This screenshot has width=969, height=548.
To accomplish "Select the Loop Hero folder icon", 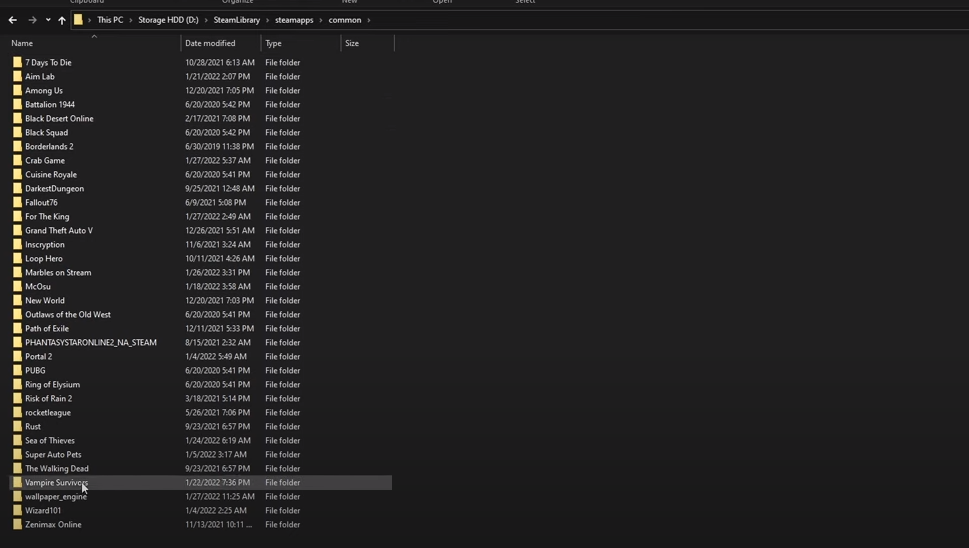I will (17, 258).
